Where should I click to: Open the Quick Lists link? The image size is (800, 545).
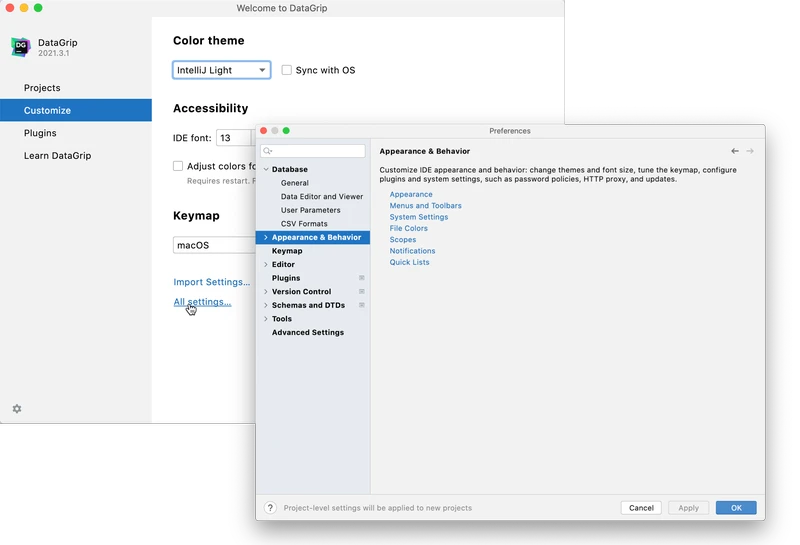[409, 262]
